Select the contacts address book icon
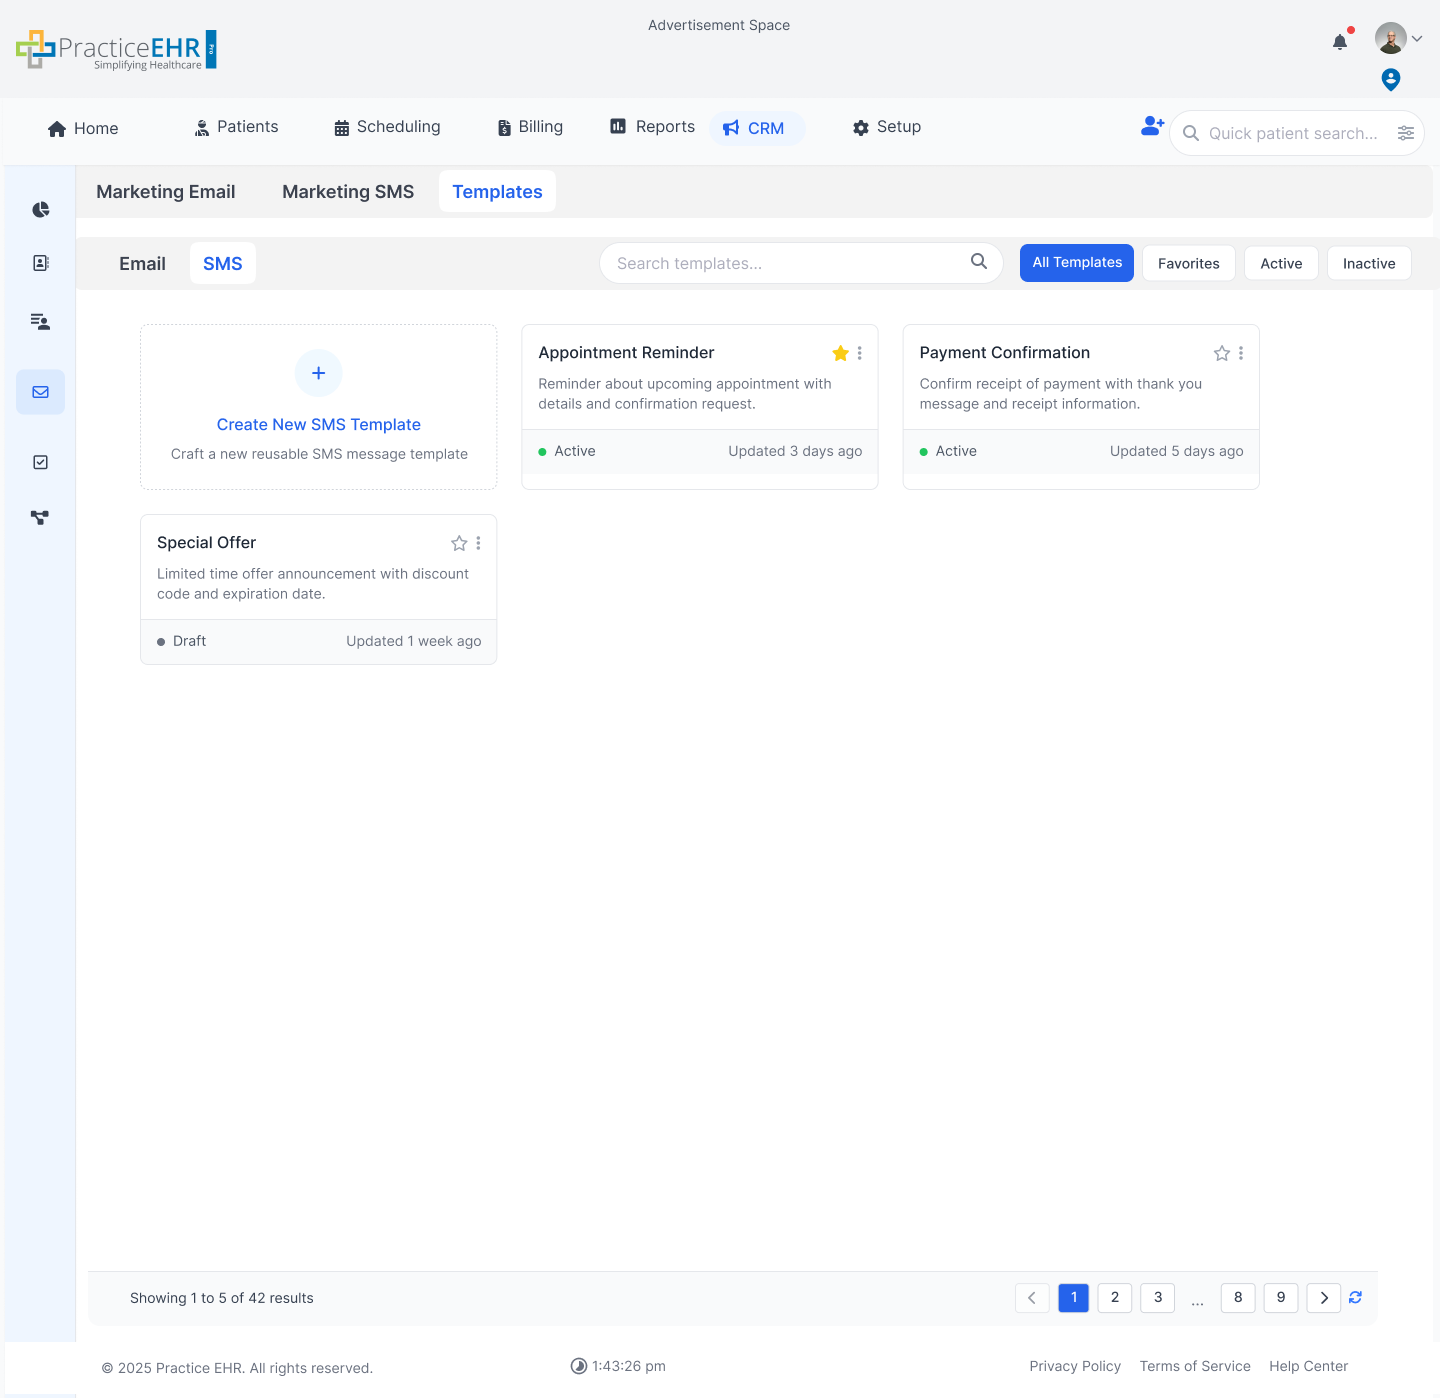 tap(40, 262)
